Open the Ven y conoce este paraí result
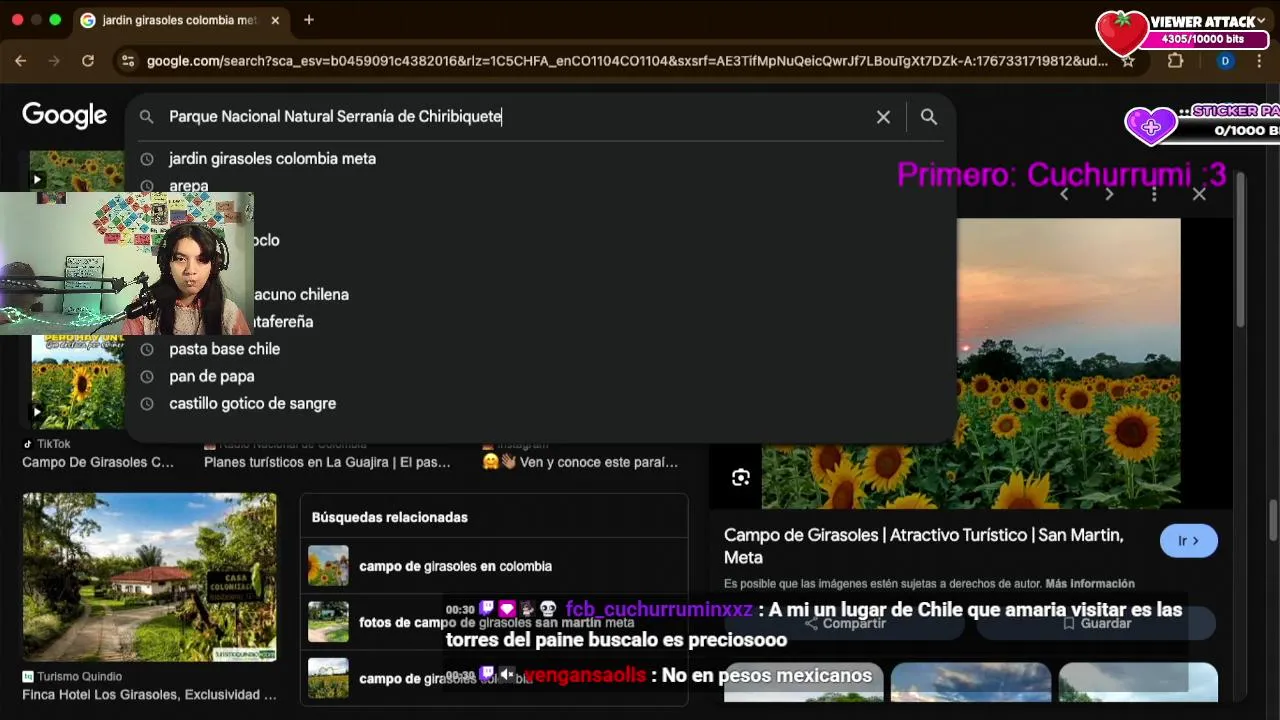This screenshot has height=720, width=1280. 580,462
